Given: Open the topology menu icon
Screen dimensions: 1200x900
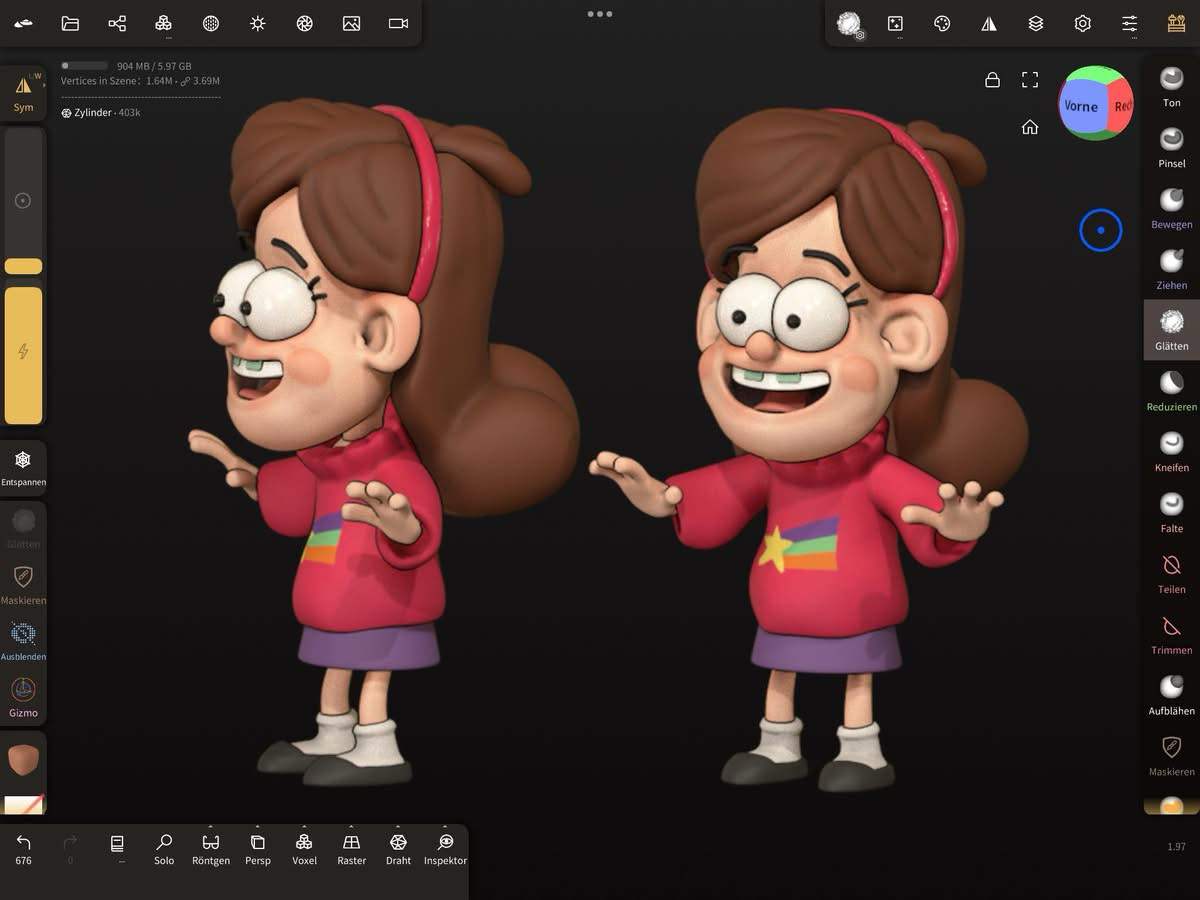Looking at the screenshot, I should point(164,23).
